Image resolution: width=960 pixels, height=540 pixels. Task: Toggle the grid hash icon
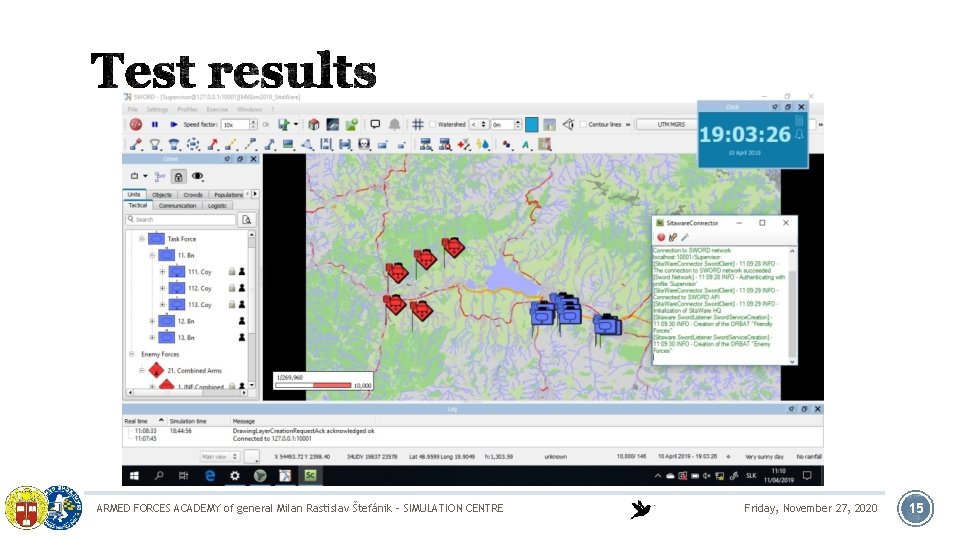tap(418, 124)
